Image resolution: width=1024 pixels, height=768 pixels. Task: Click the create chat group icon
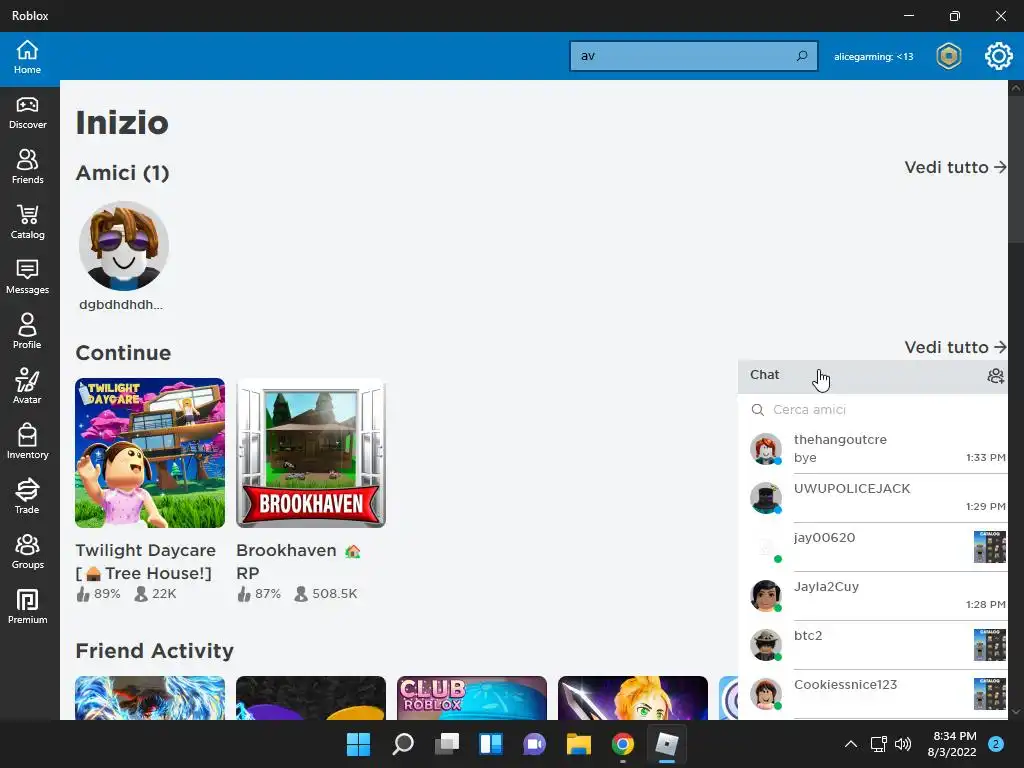coord(995,376)
